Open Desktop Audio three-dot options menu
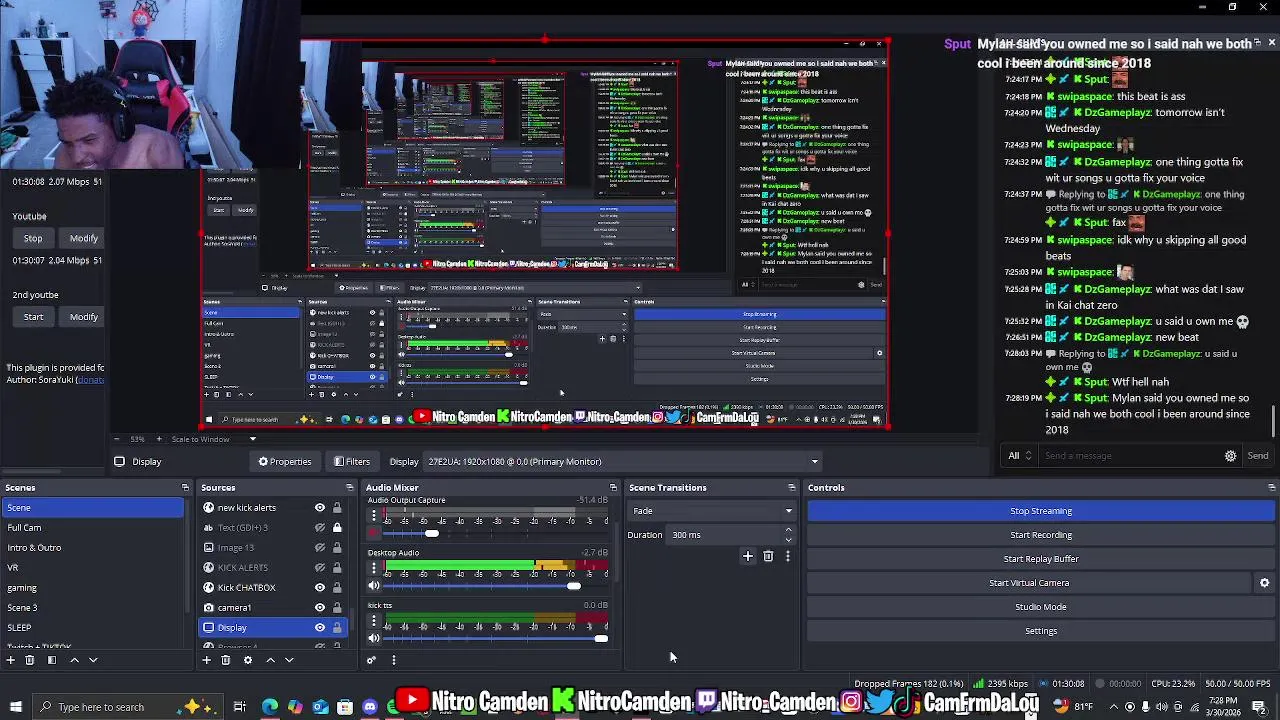This screenshot has width=1280, height=720. 374,568
